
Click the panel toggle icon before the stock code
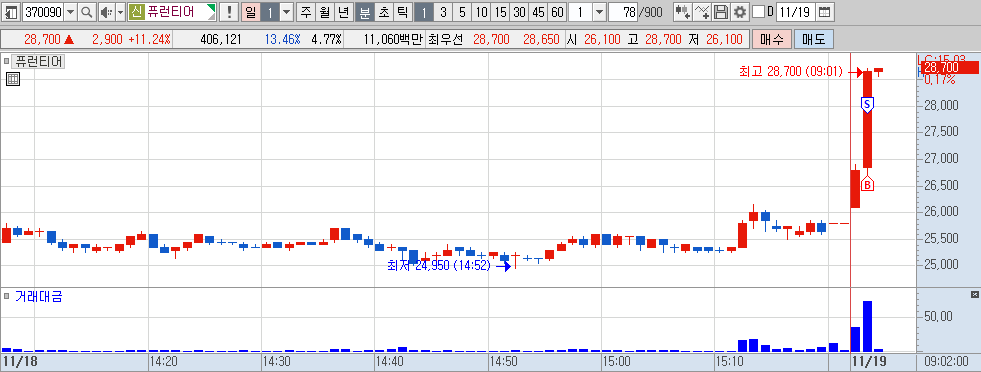[11, 12]
